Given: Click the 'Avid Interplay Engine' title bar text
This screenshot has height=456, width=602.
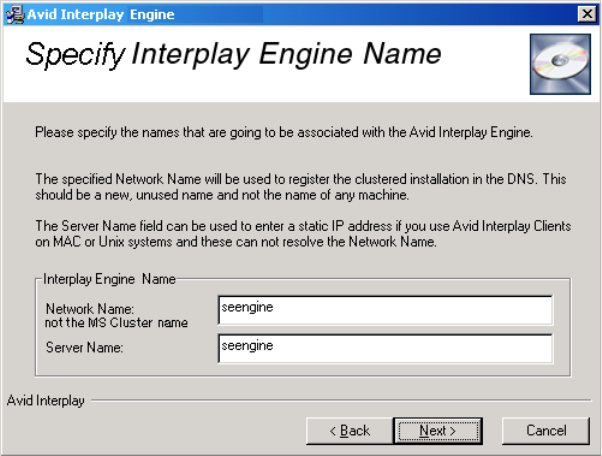Looking at the screenshot, I should pos(101,15).
